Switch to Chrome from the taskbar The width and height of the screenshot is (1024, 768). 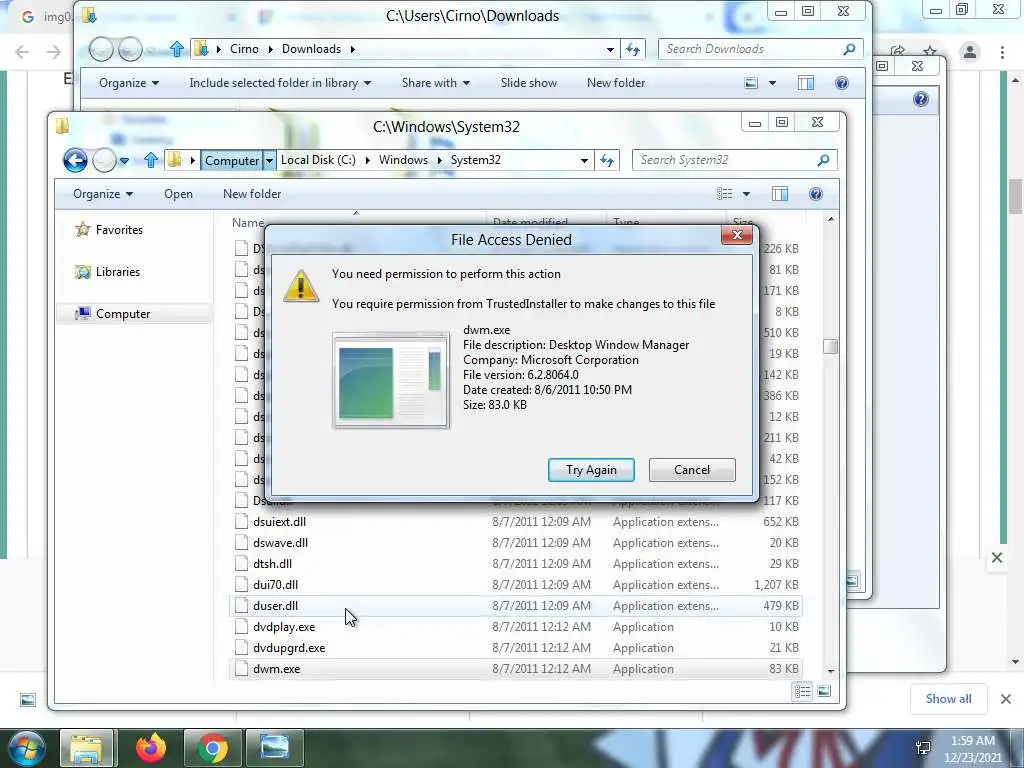212,748
